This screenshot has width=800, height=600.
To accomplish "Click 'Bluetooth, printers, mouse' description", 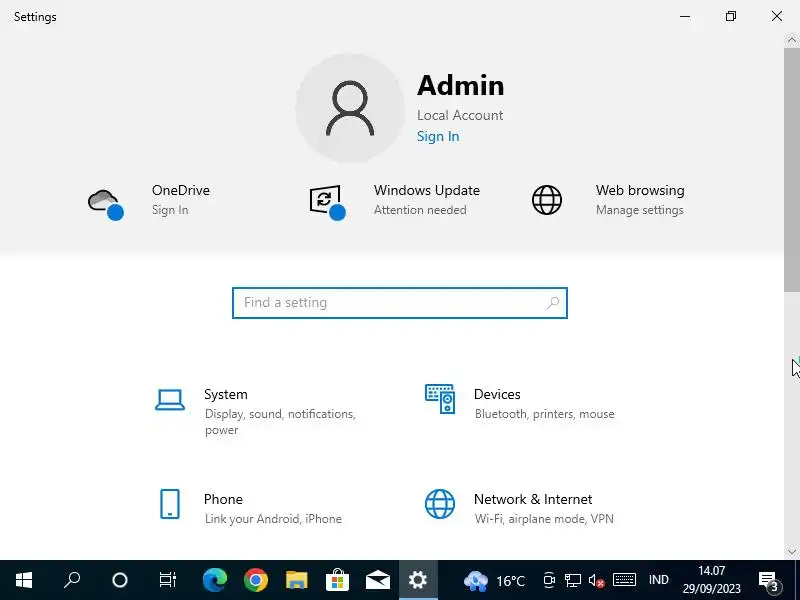I will coord(544,414).
